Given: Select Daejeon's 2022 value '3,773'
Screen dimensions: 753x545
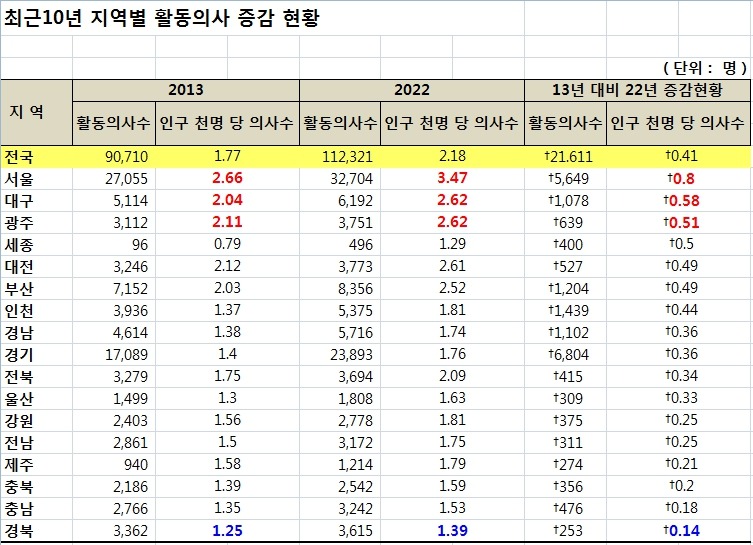Looking at the screenshot, I should 355,266.
